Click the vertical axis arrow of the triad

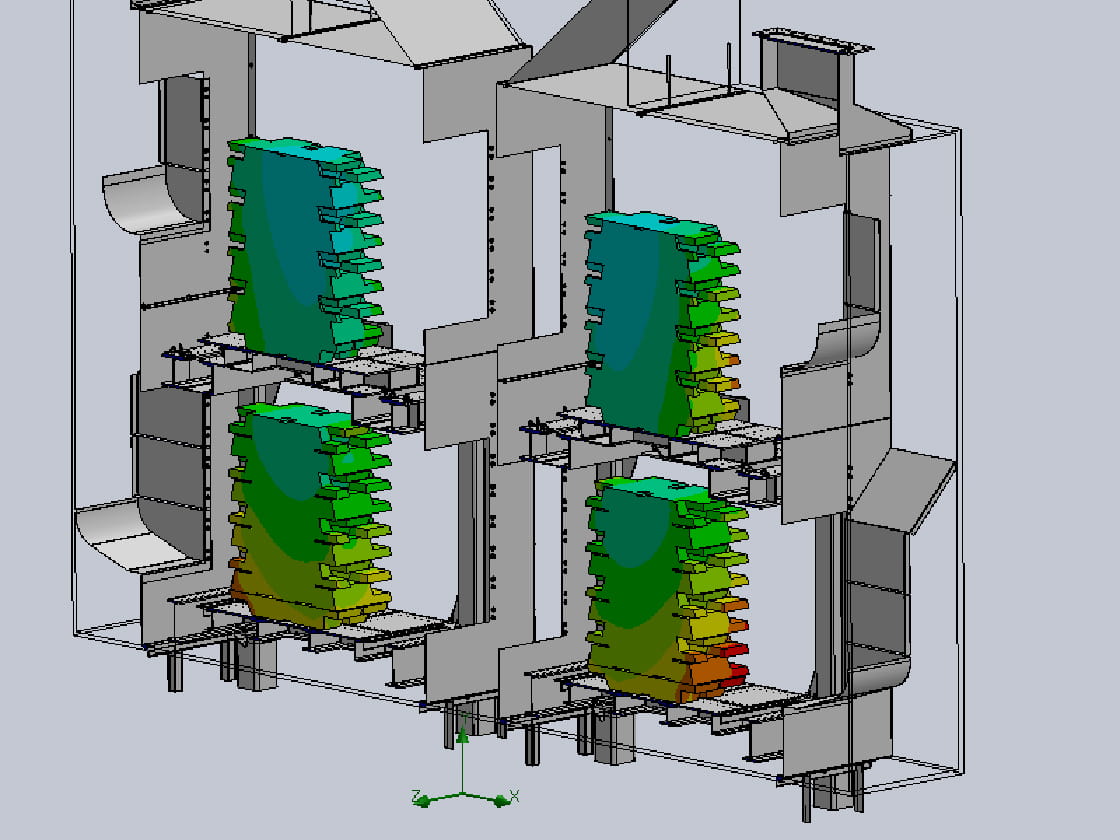pos(463,735)
